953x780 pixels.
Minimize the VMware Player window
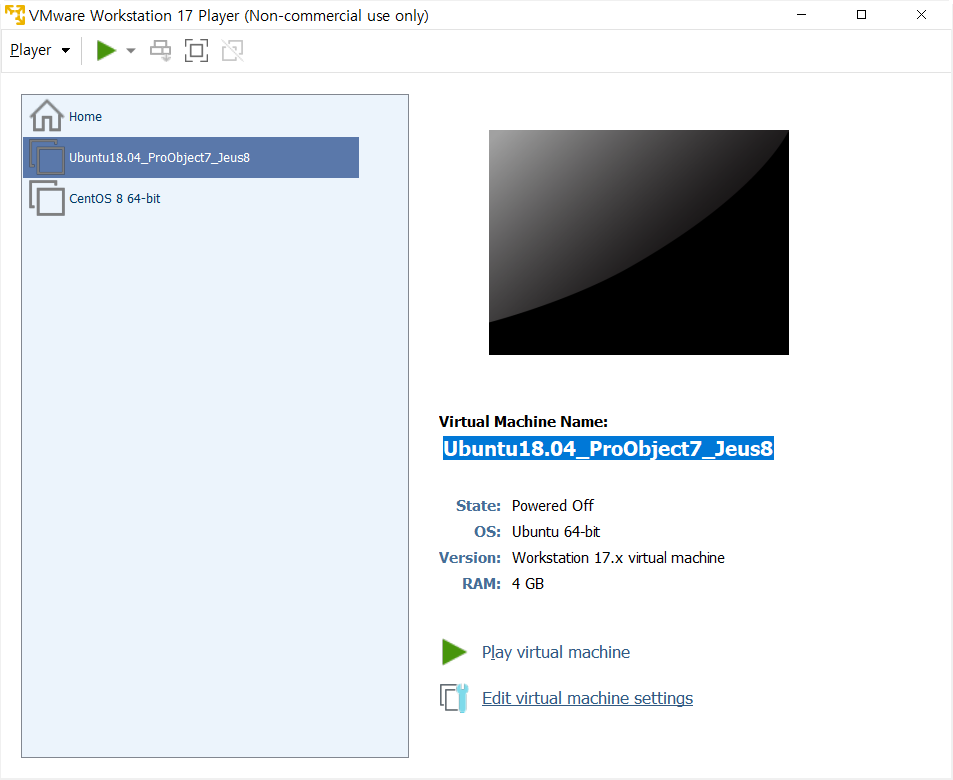point(802,15)
